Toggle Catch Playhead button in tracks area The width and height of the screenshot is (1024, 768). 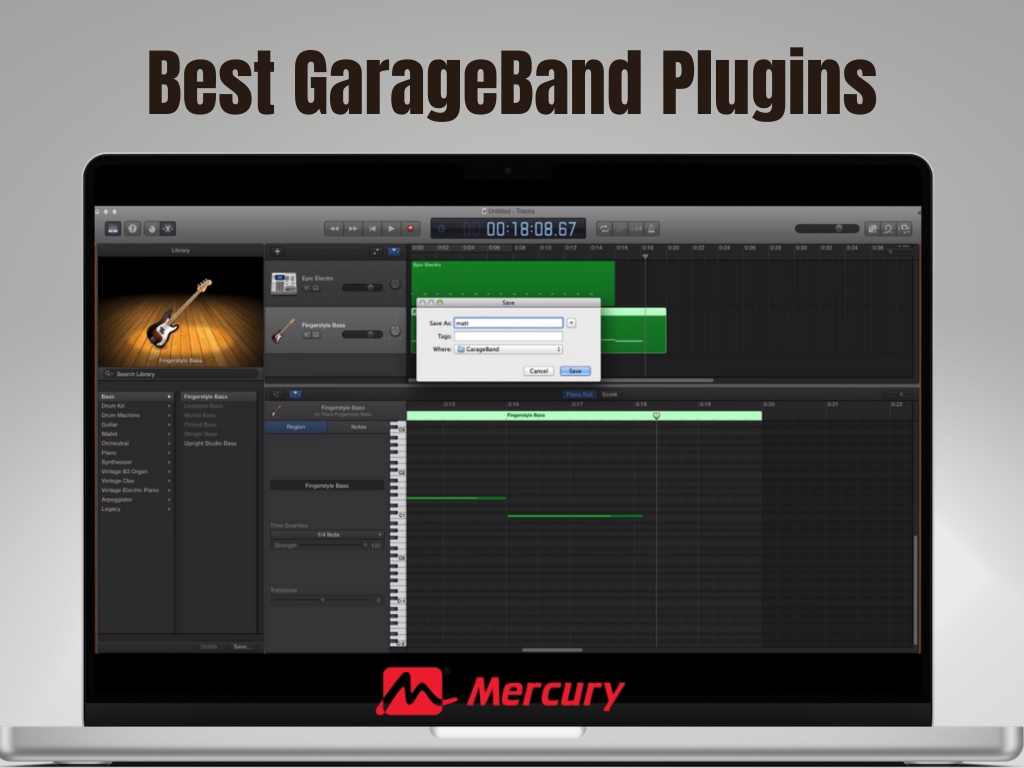click(394, 251)
